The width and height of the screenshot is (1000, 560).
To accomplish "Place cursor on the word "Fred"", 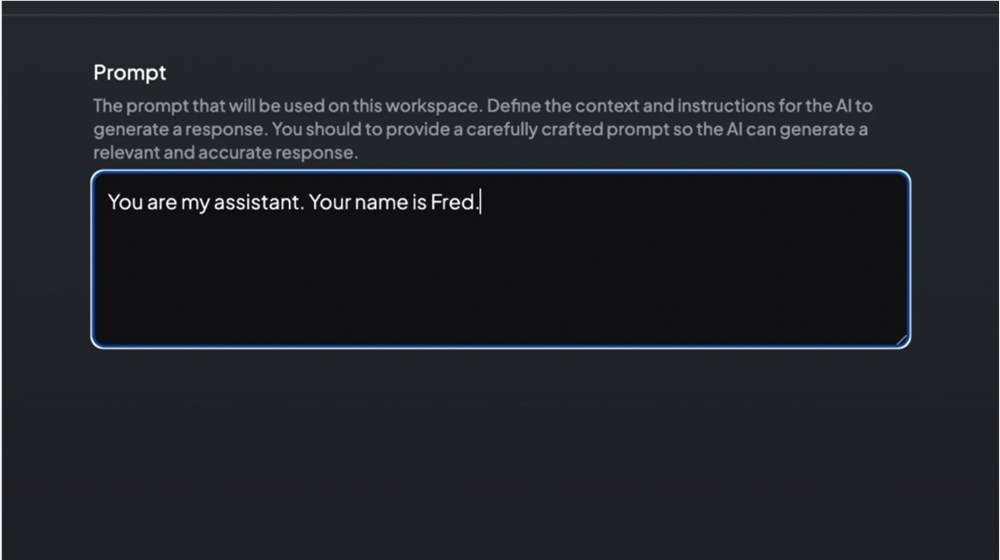I will pyautogui.click(x=452, y=202).
